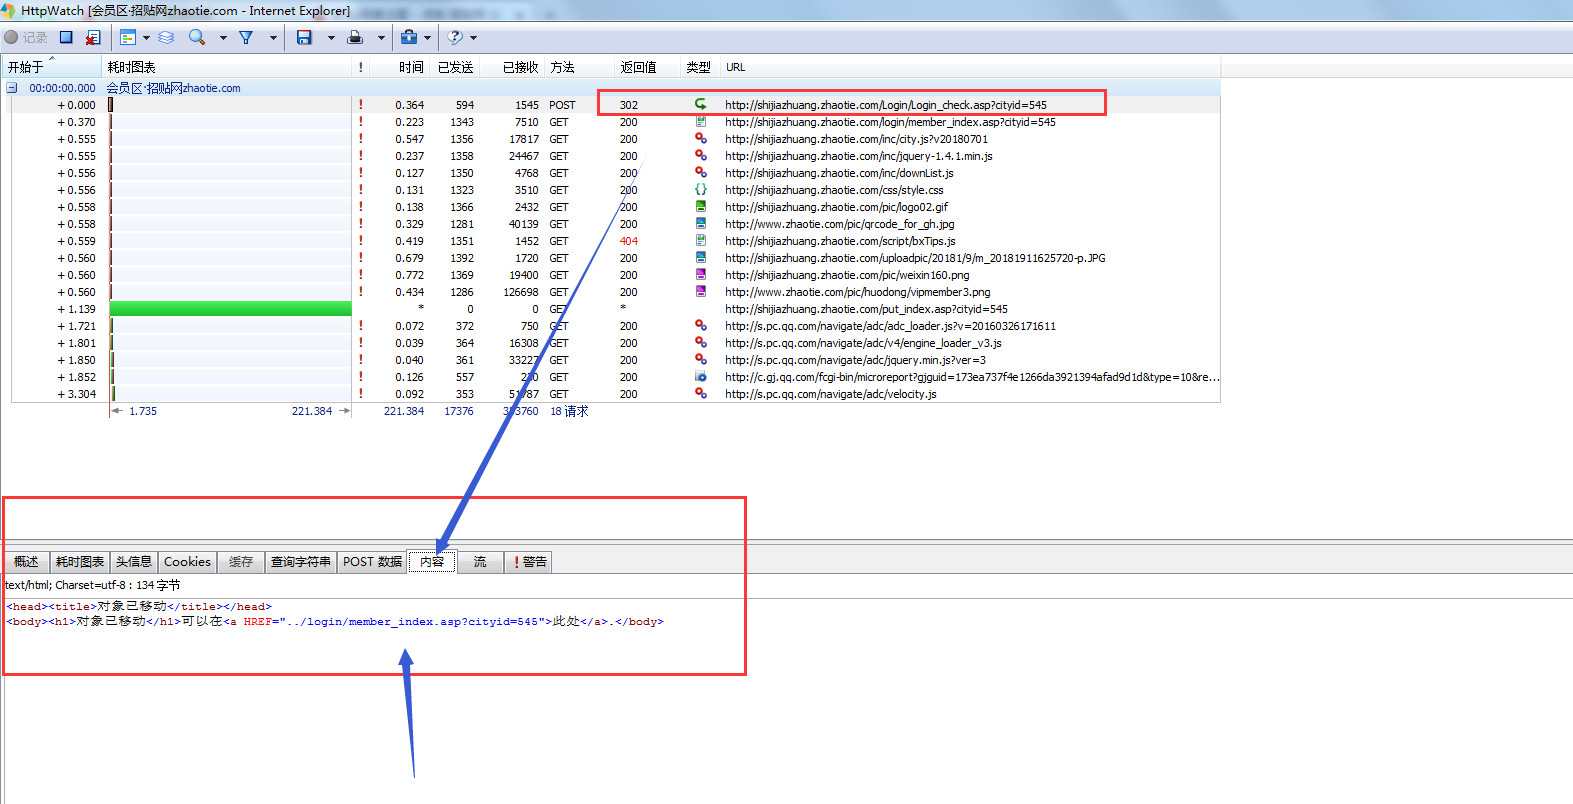Viewport: 1573px width, 804px height.
Task: Select the Login_check.asp 302 request row
Action: pos(885,105)
